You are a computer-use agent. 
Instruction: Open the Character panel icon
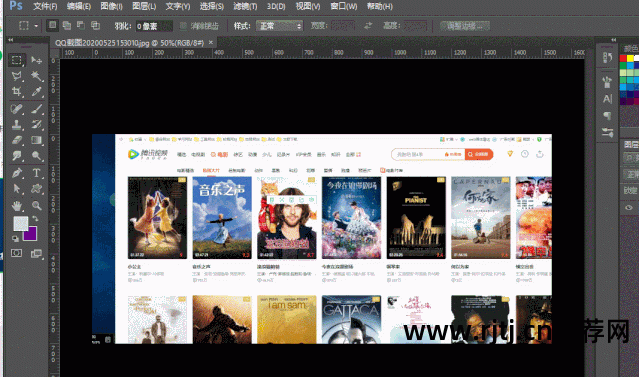coord(607,99)
